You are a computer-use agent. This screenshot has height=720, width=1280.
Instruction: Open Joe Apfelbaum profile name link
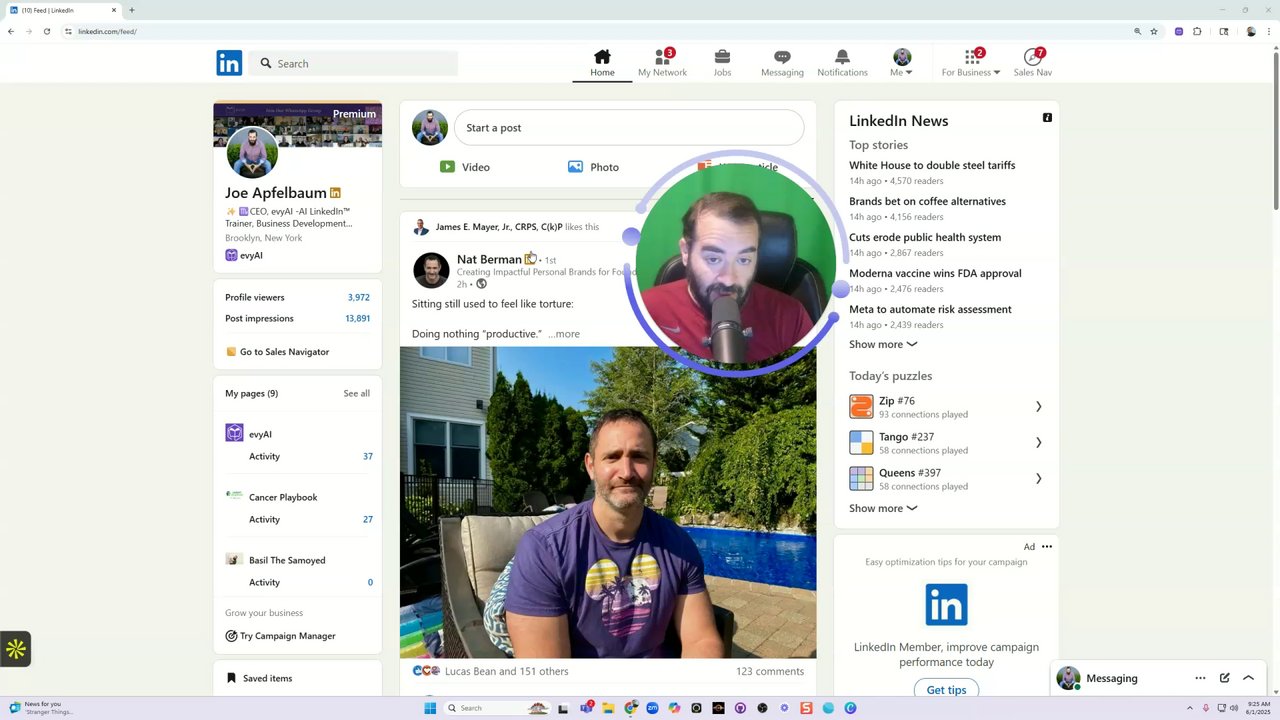click(276, 193)
